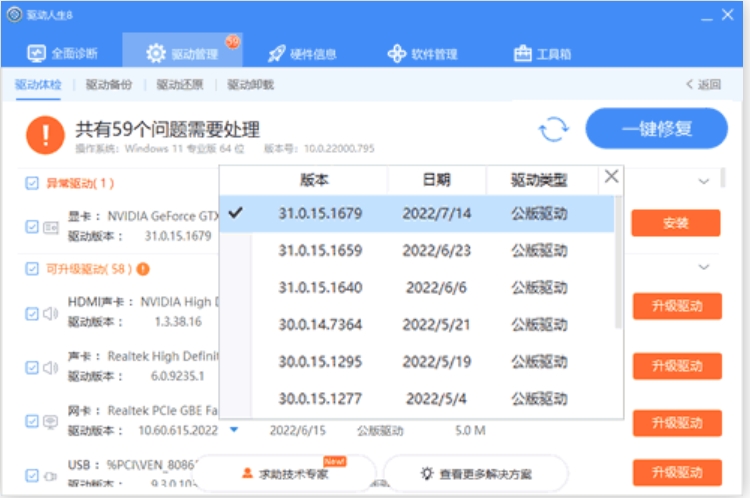Screen dimensions: 750x498
Task: Click the red 59 notification badge
Action: pos(232,42)
